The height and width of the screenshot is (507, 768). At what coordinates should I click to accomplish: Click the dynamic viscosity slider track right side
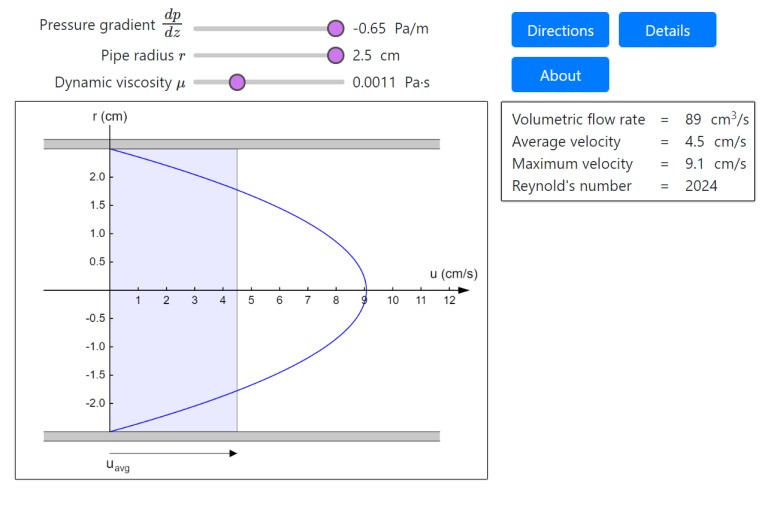(300, 82)
